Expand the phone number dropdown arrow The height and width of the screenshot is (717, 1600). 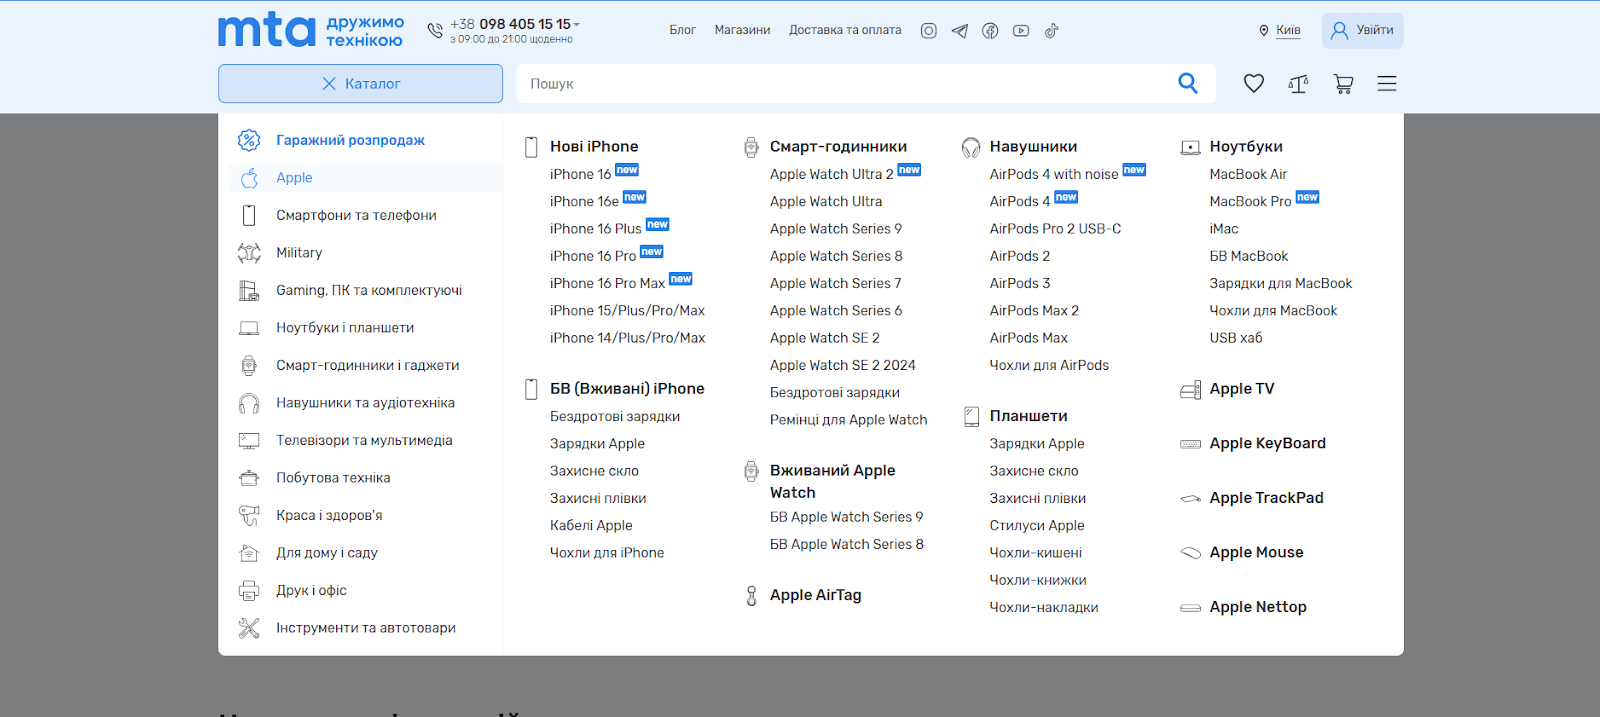point(577,25)
